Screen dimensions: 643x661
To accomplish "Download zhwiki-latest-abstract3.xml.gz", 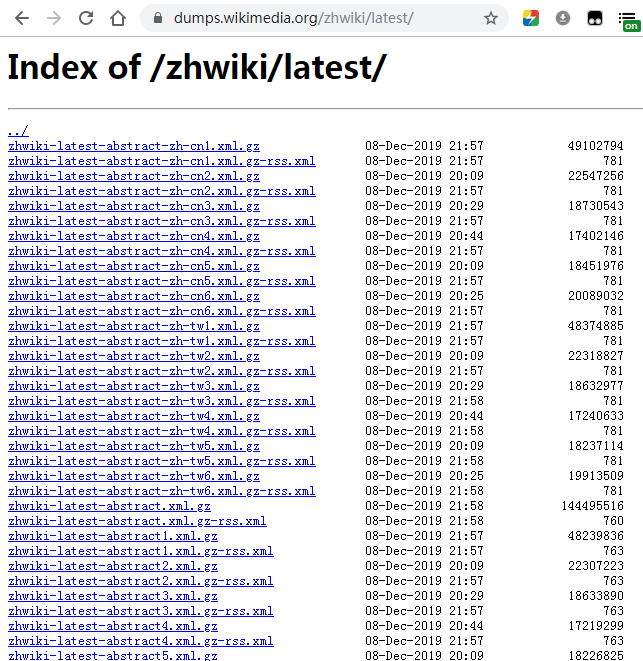I will tap(113, 596).
